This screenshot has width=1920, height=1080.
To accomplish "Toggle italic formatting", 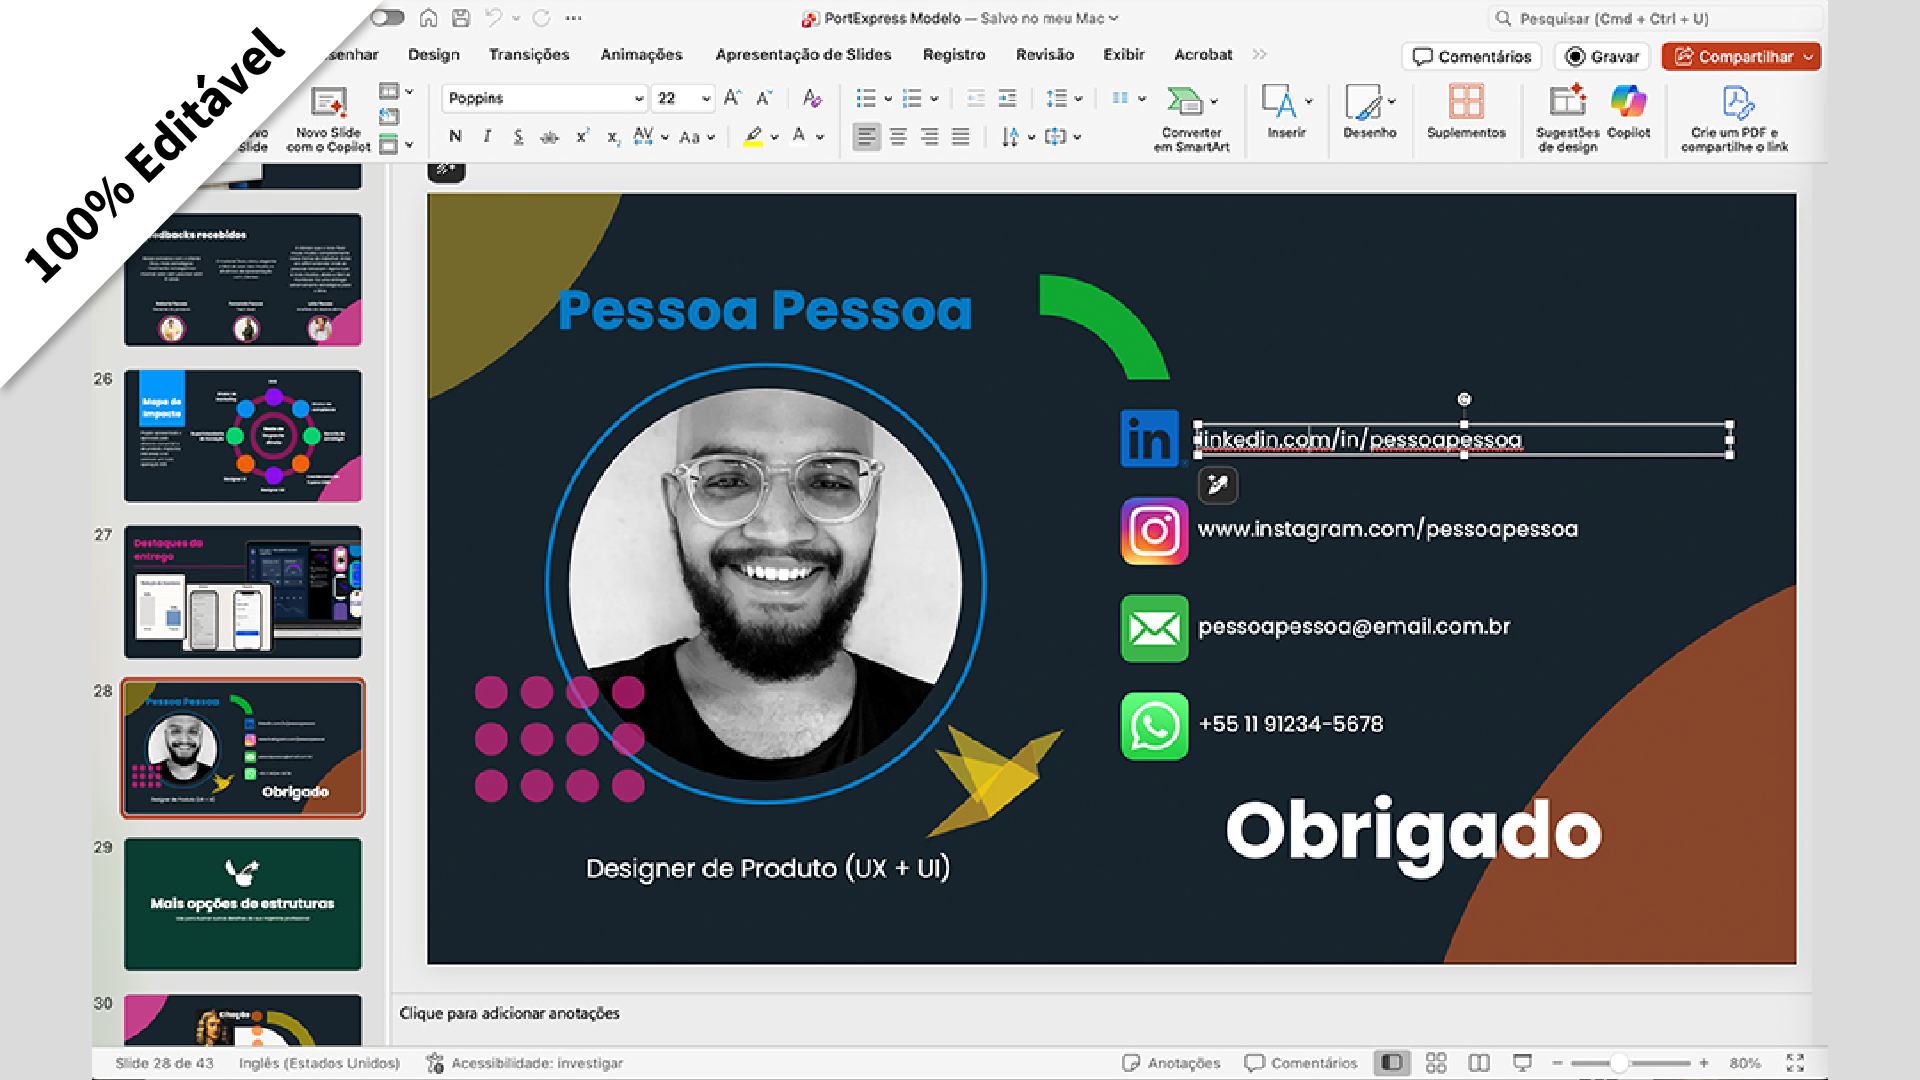I will pyautogui.click(x=487, y=137).
